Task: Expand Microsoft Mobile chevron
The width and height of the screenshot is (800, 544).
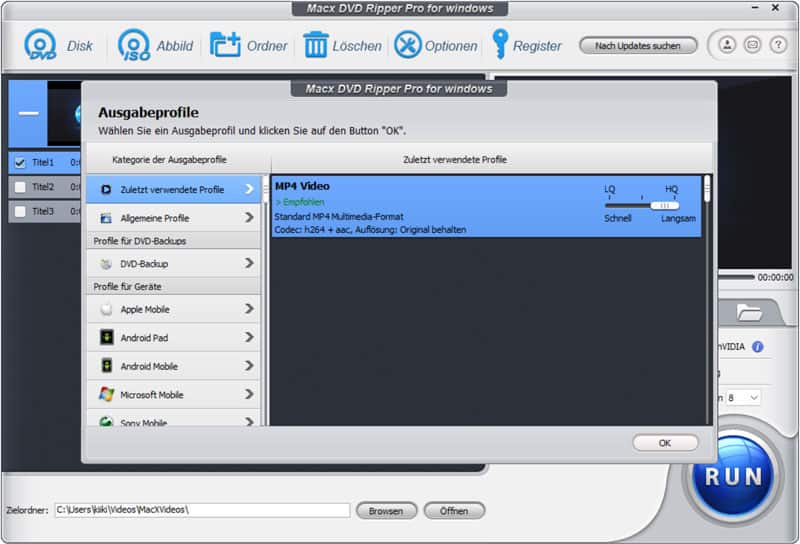Action: pyautogui.click(x=249, y=394)
